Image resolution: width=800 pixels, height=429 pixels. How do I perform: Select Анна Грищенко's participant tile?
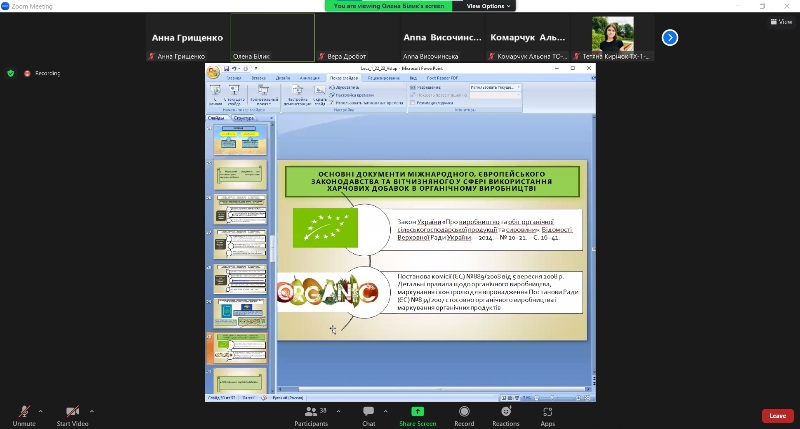[x=187, y=37]
